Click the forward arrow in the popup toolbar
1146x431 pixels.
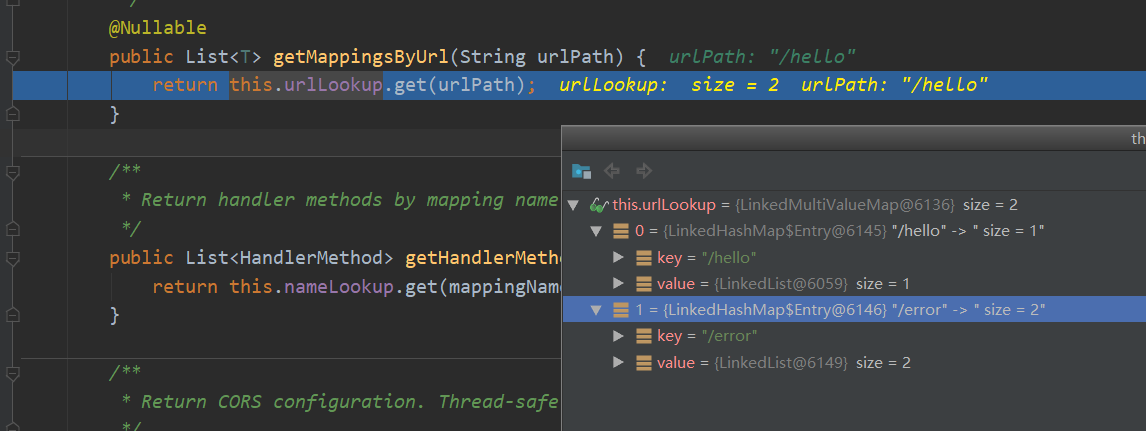(644, 171)
